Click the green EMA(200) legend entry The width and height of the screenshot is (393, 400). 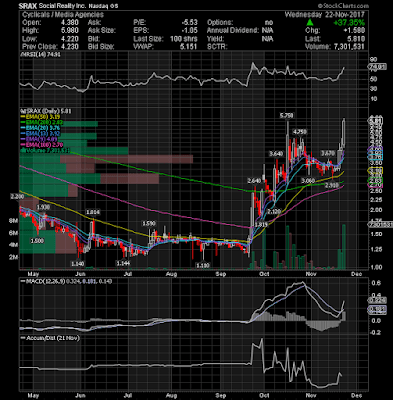tap(41, 122)
